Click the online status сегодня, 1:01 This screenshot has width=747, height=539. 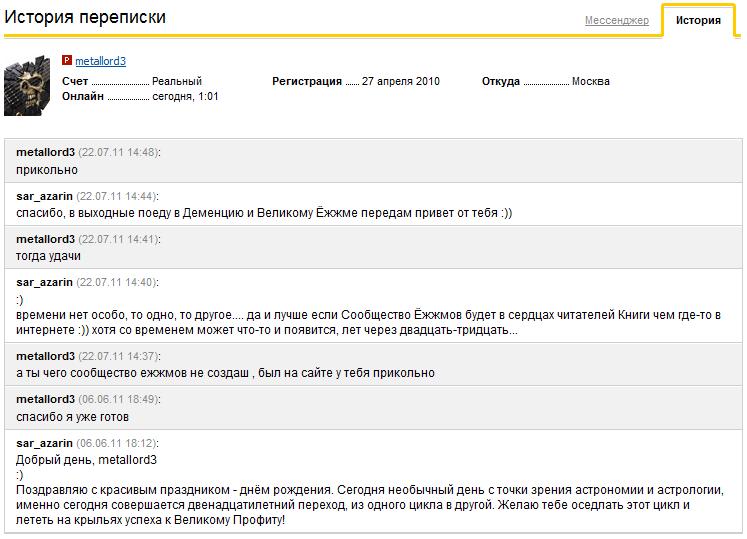(185, 97)
